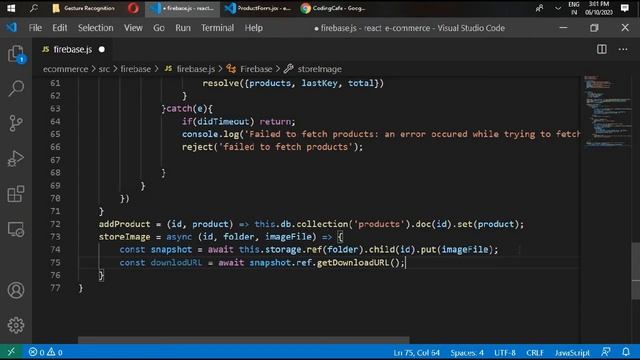Click the taskbar clock showing 3:01 PM
The width and height of the screenshot is (640, 360).
click(x=599, y=8)
